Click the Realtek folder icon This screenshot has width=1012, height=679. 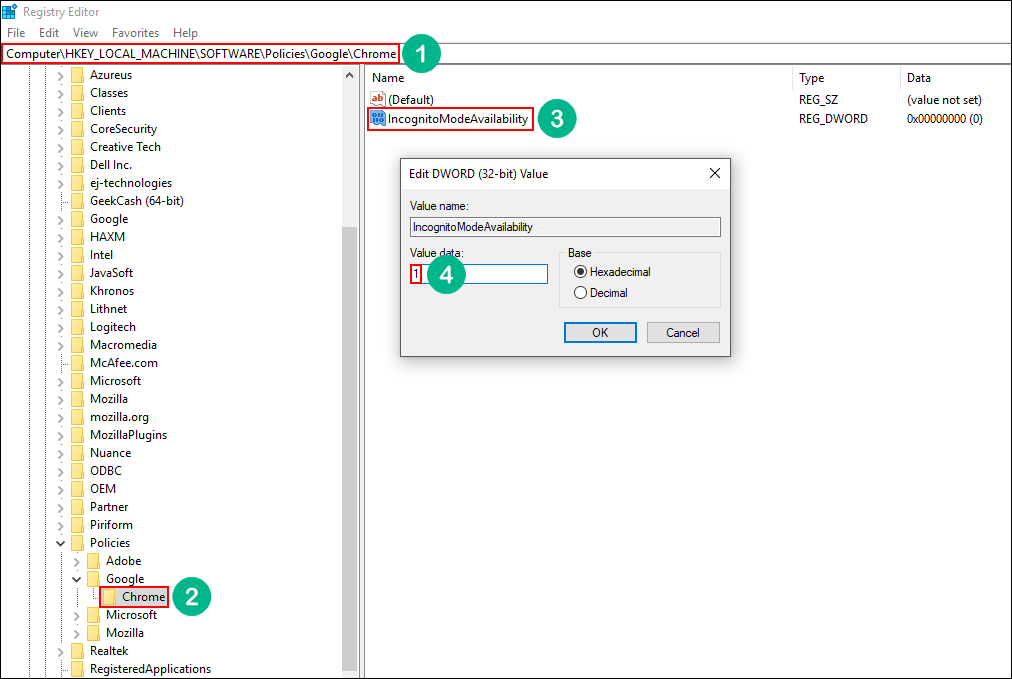pos(77,651)
